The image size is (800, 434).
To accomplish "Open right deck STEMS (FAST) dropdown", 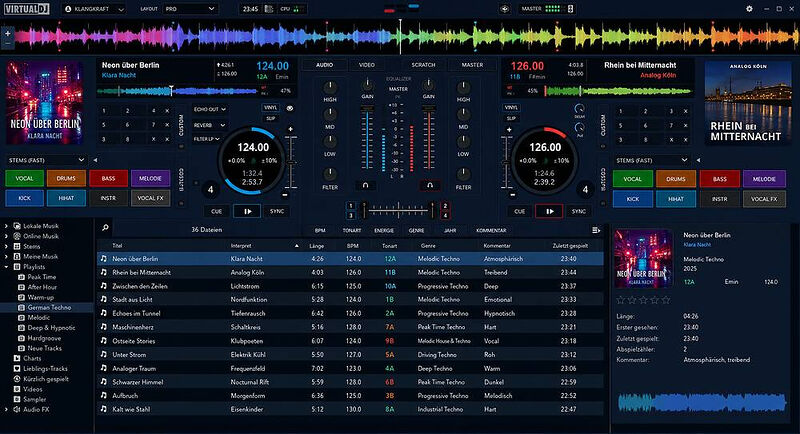I will point(652,160).
